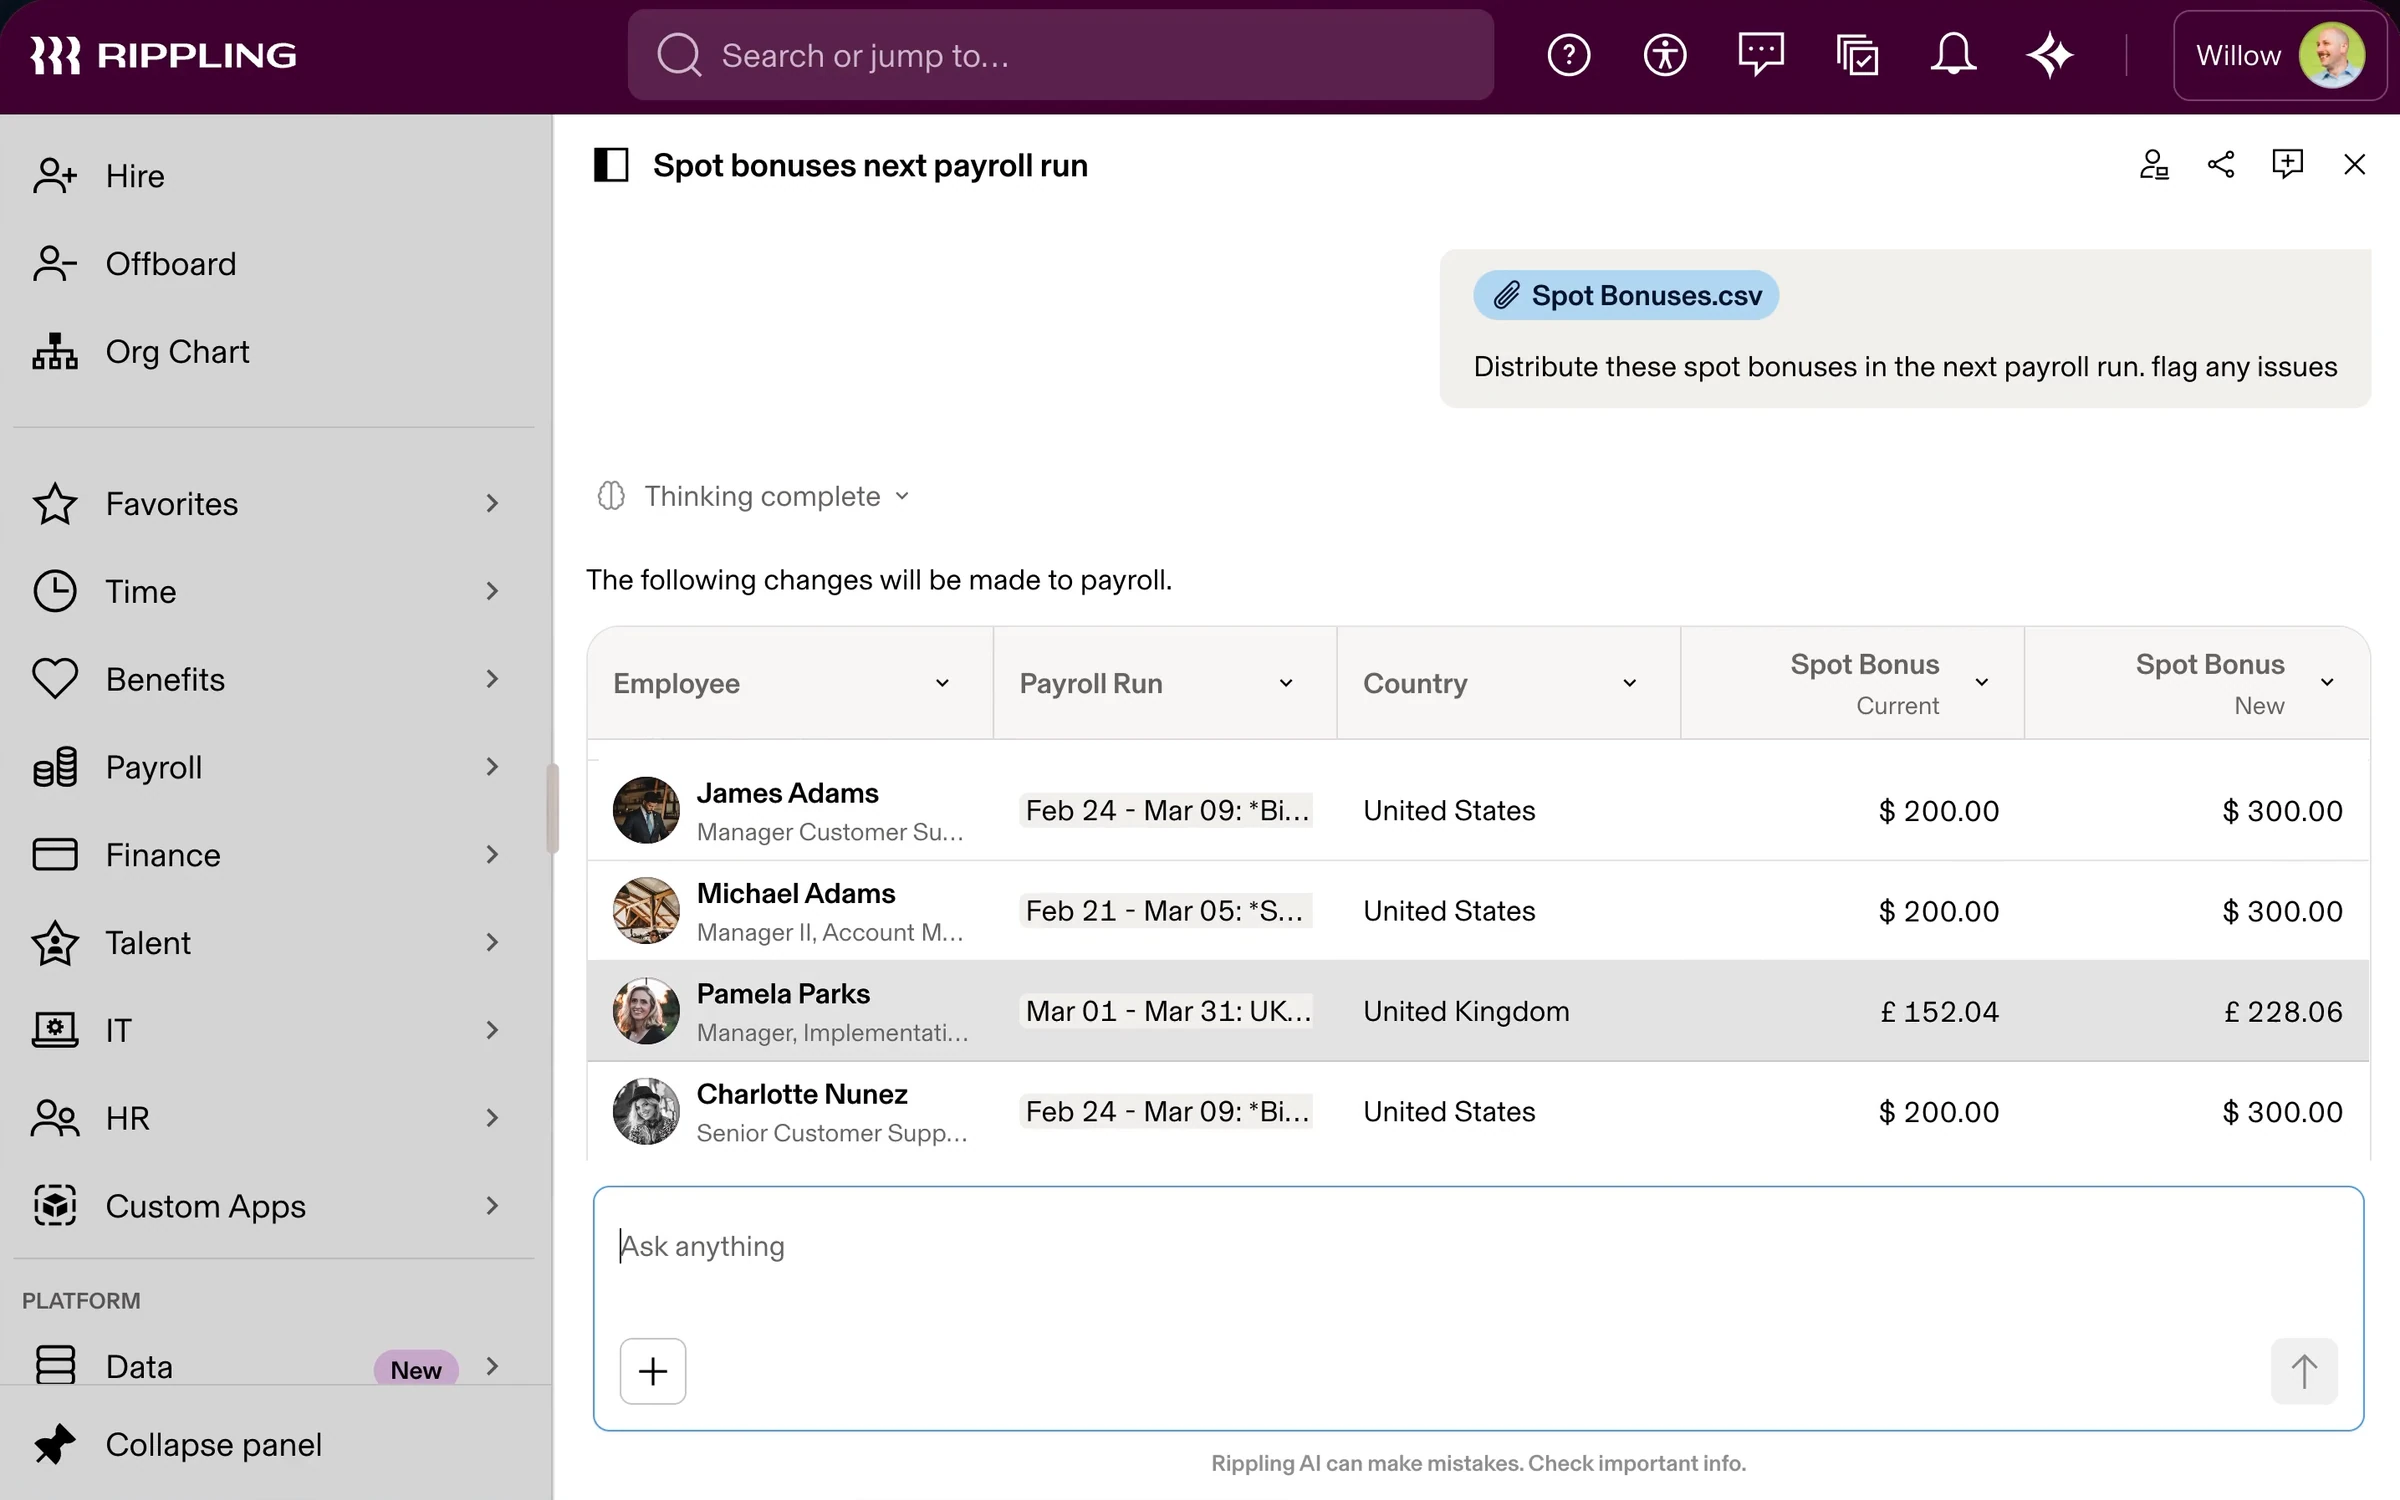This screenshot has height=1500, width=2400.
Task: Click the Rippling logo
Action: [x=163, y=55]
